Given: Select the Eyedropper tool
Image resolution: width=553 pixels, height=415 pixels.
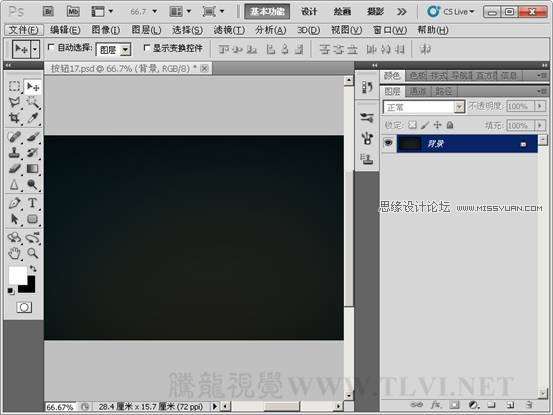Looking at the screenshot, I should tap(33, 117).
